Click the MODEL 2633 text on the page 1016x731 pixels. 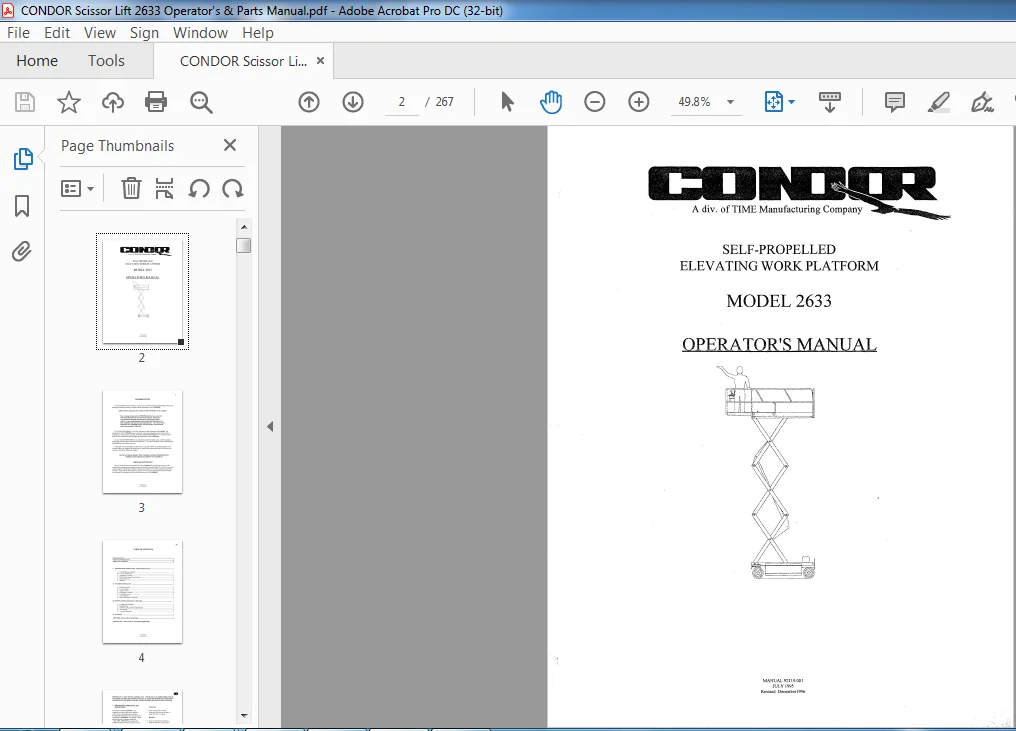pyautogui.click(x=779, y=301)
